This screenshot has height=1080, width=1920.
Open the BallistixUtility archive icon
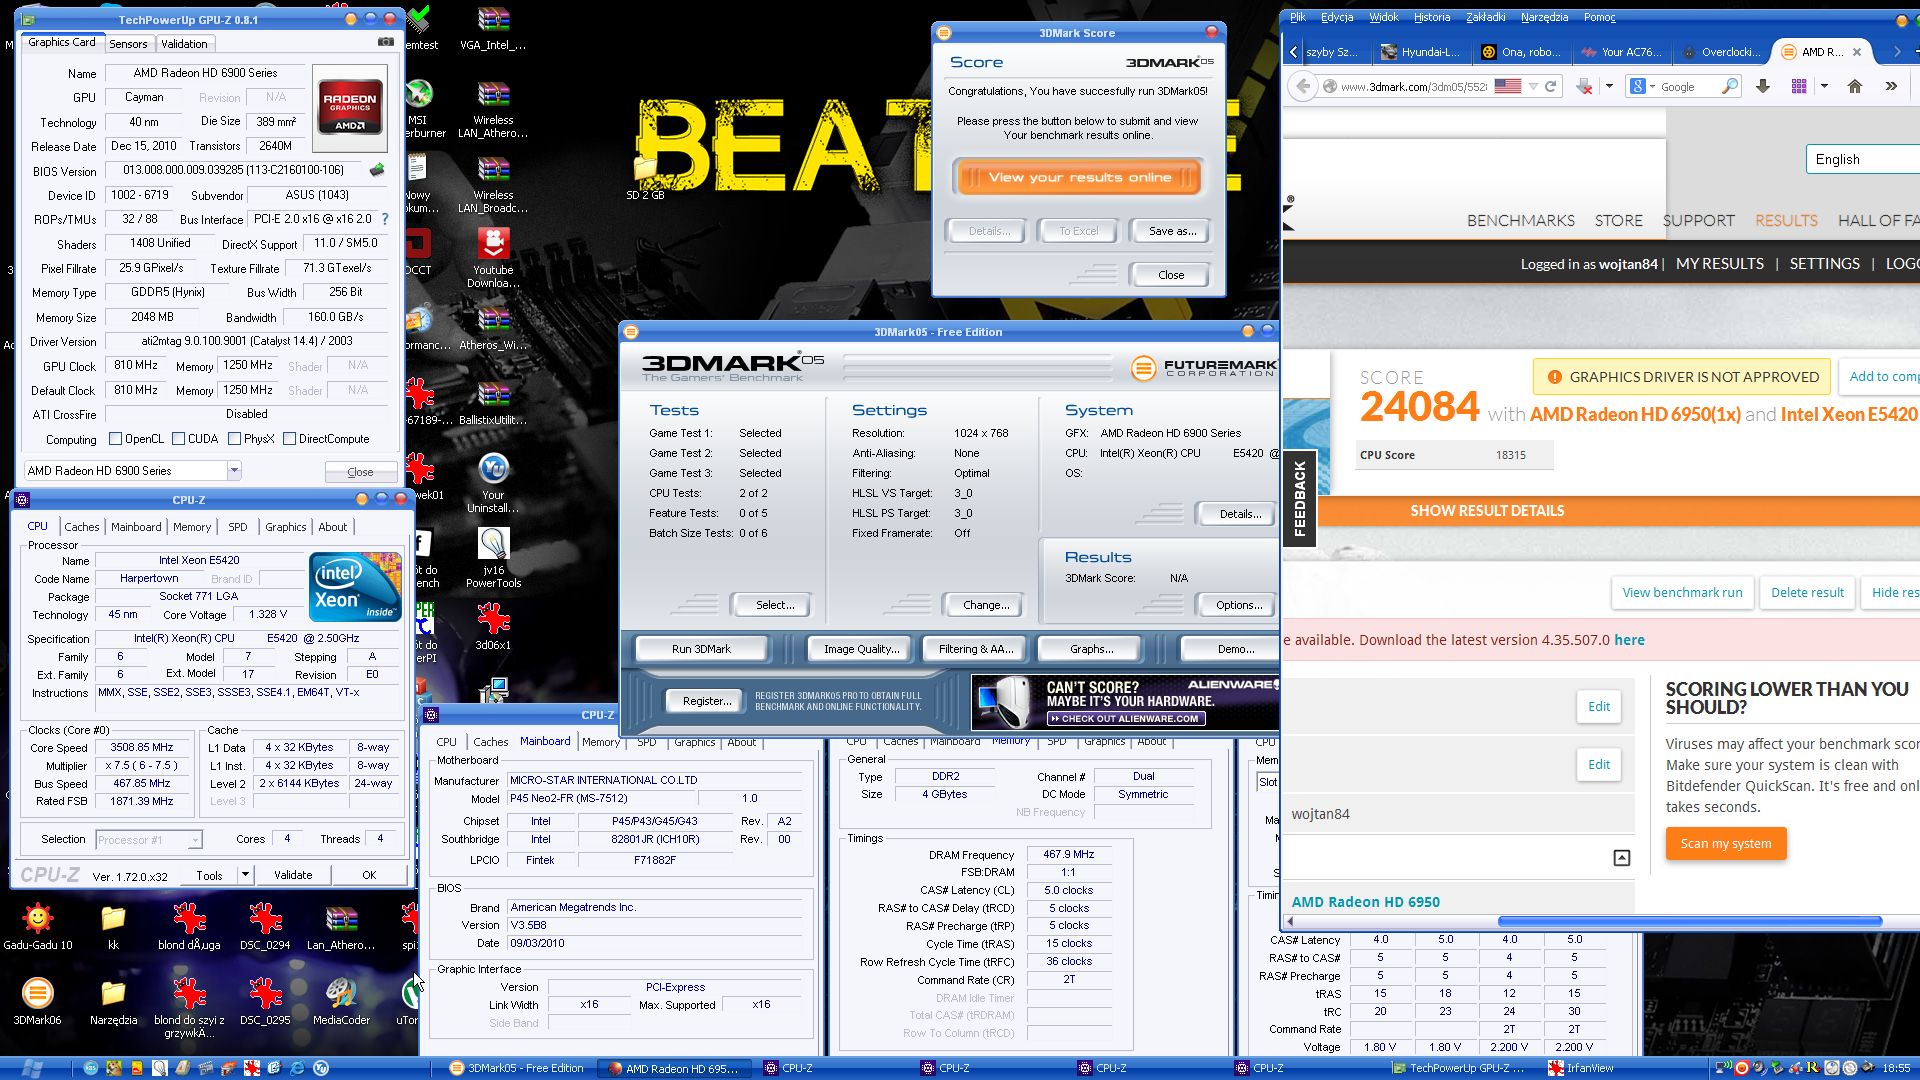(x=493, y=402)
